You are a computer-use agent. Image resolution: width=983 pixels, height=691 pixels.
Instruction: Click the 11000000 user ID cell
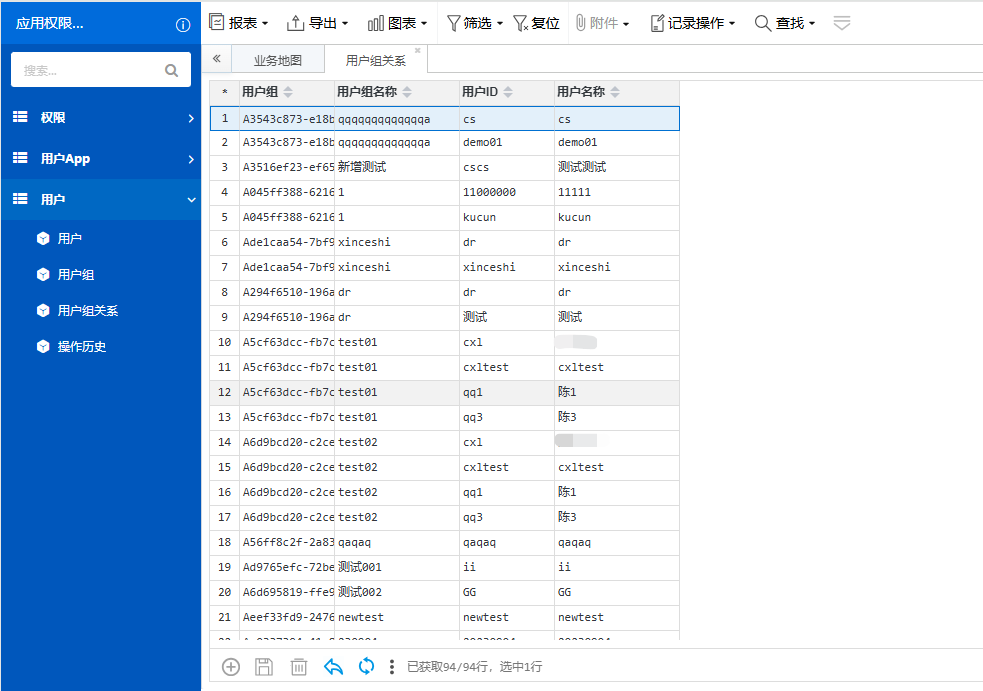(x=507, y=193)
